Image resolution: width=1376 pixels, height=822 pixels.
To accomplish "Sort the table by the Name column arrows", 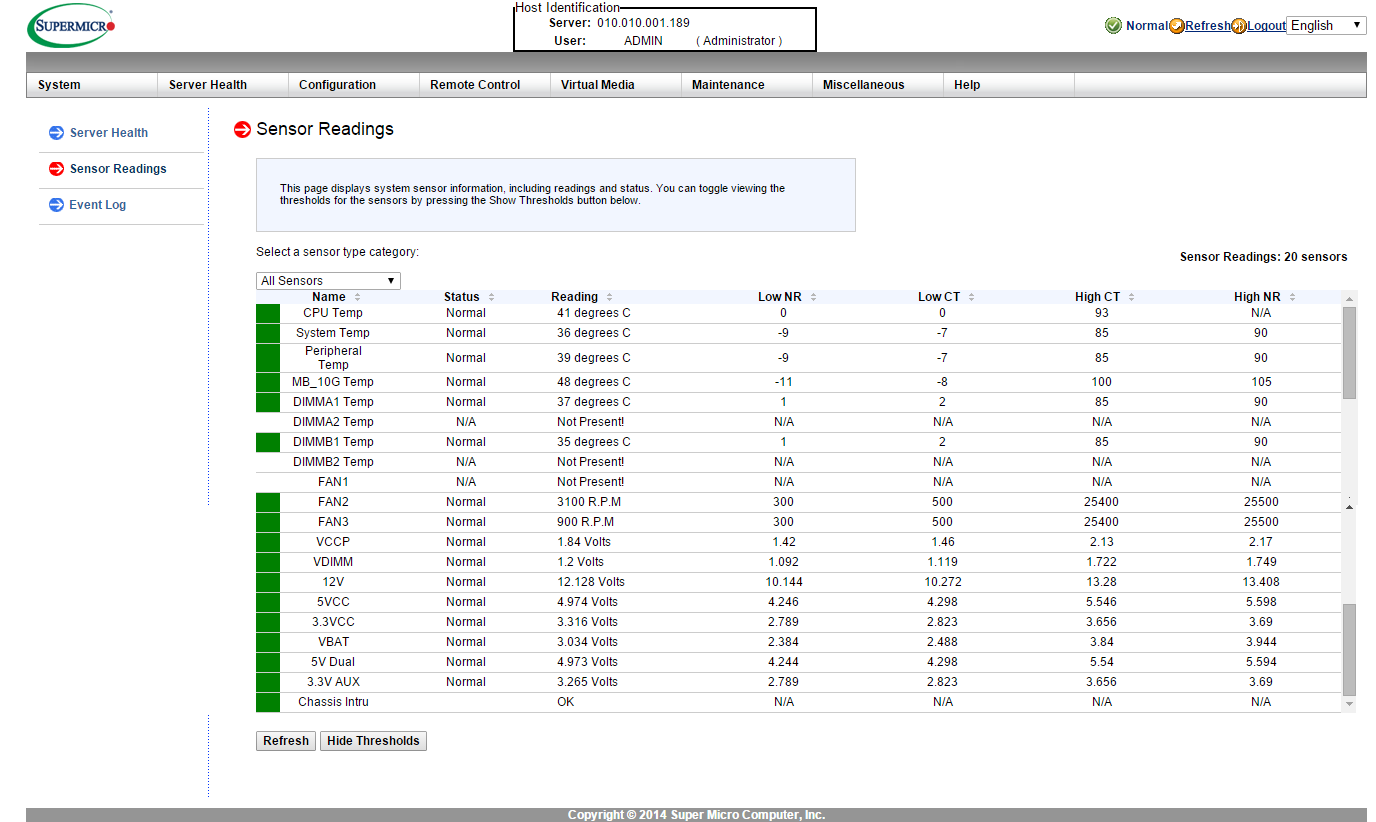I will click(x=357, y=297).
